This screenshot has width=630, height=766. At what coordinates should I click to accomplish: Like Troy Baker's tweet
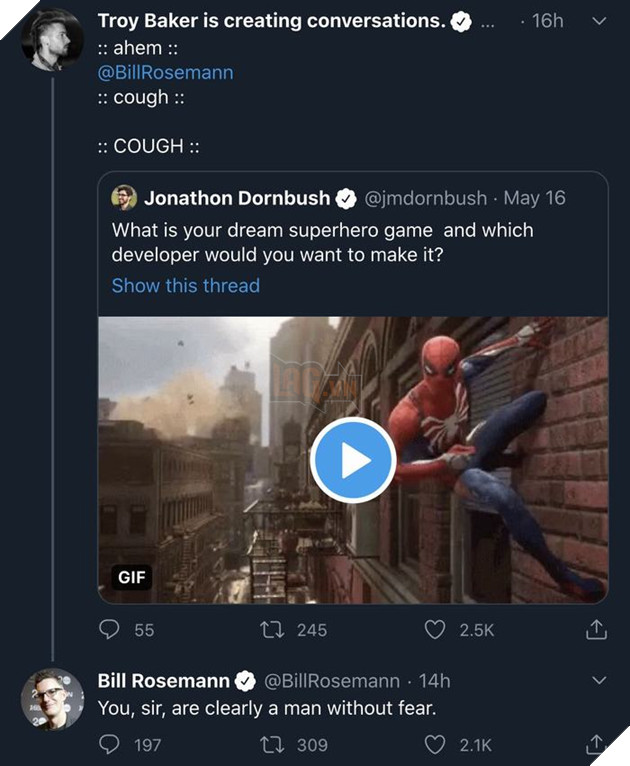pyautogui.click(x=434, y=630)
